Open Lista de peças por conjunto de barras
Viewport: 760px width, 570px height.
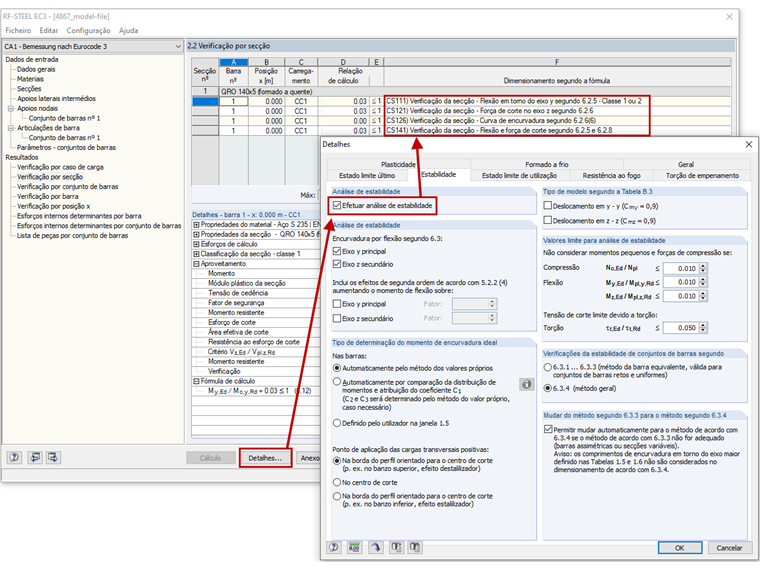72,236
